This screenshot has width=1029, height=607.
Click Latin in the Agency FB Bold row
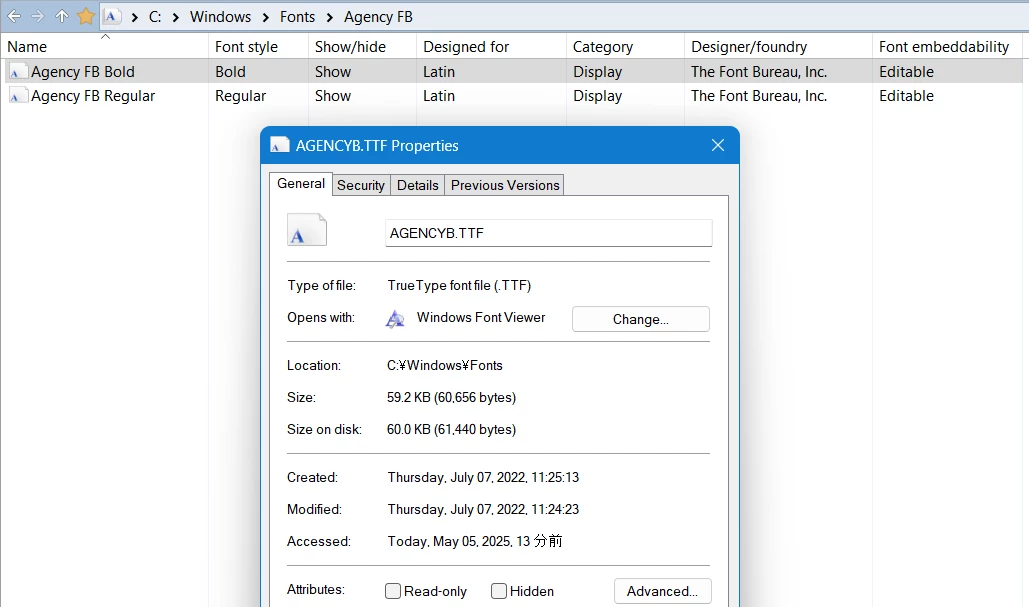439,72
